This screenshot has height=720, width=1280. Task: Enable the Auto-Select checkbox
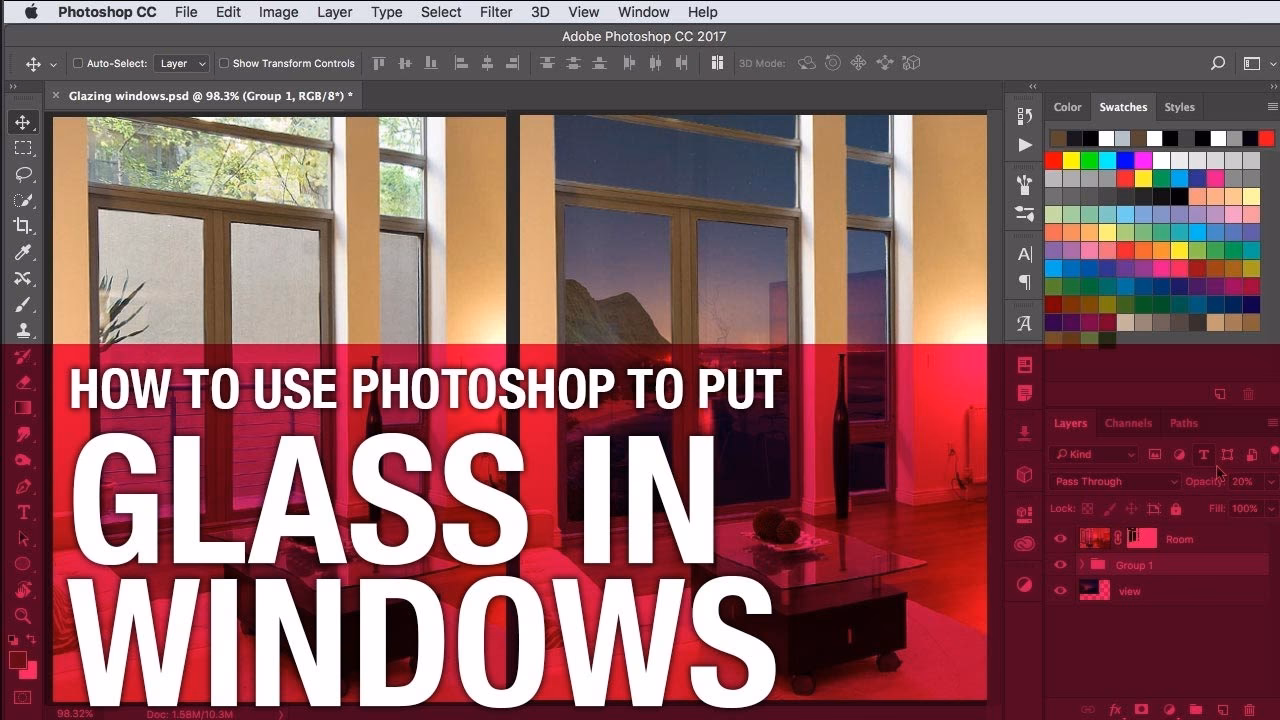[x=77, y=62]
